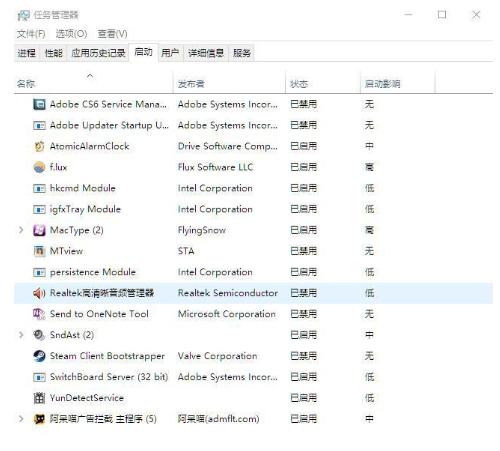Select the Realtek高清晰音频管理器 name text
This screenshot has width=500, height=451.
[102, 293]
